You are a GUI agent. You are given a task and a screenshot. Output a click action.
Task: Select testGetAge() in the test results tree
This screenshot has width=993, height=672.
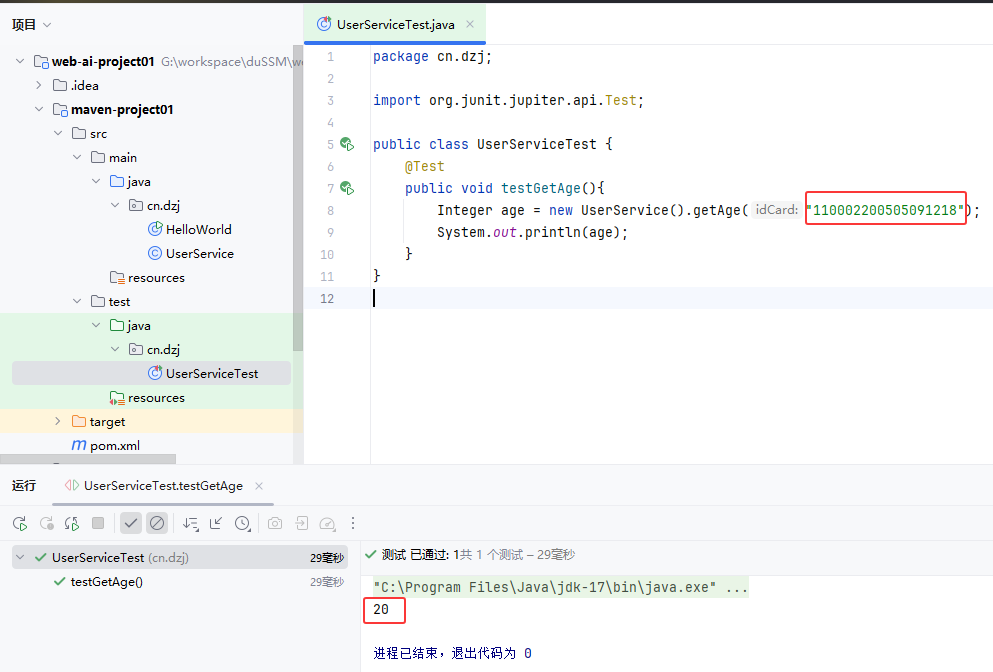coord(106,582)
